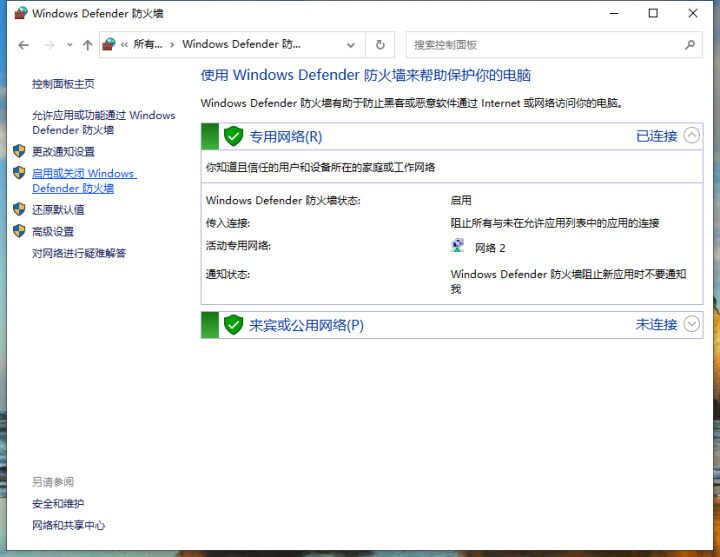Open 控制面板主页 link

click(x=63, y=84)
